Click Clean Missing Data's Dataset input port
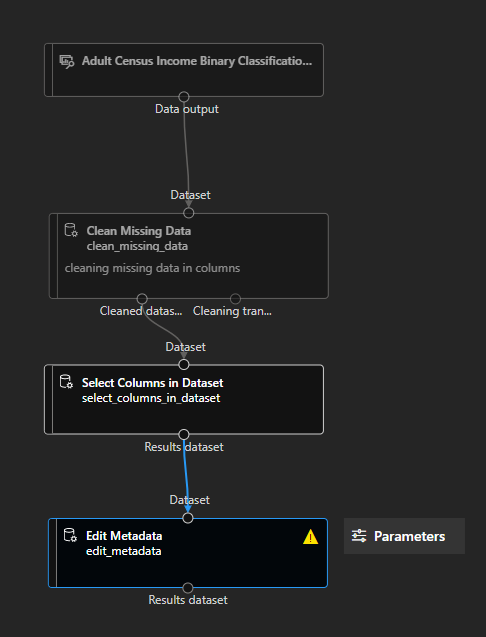The width and height of the screenshot is (486, 637). (189, 213)
